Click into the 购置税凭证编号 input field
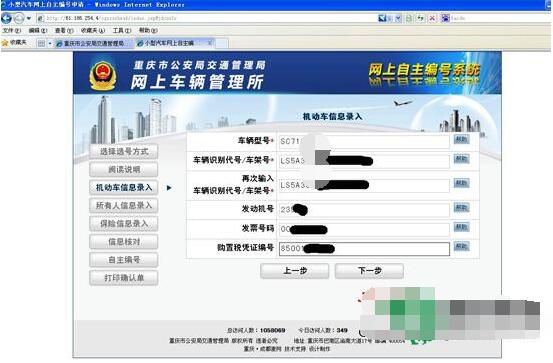This screenshot has height=363, width=553. click(364, 249)
